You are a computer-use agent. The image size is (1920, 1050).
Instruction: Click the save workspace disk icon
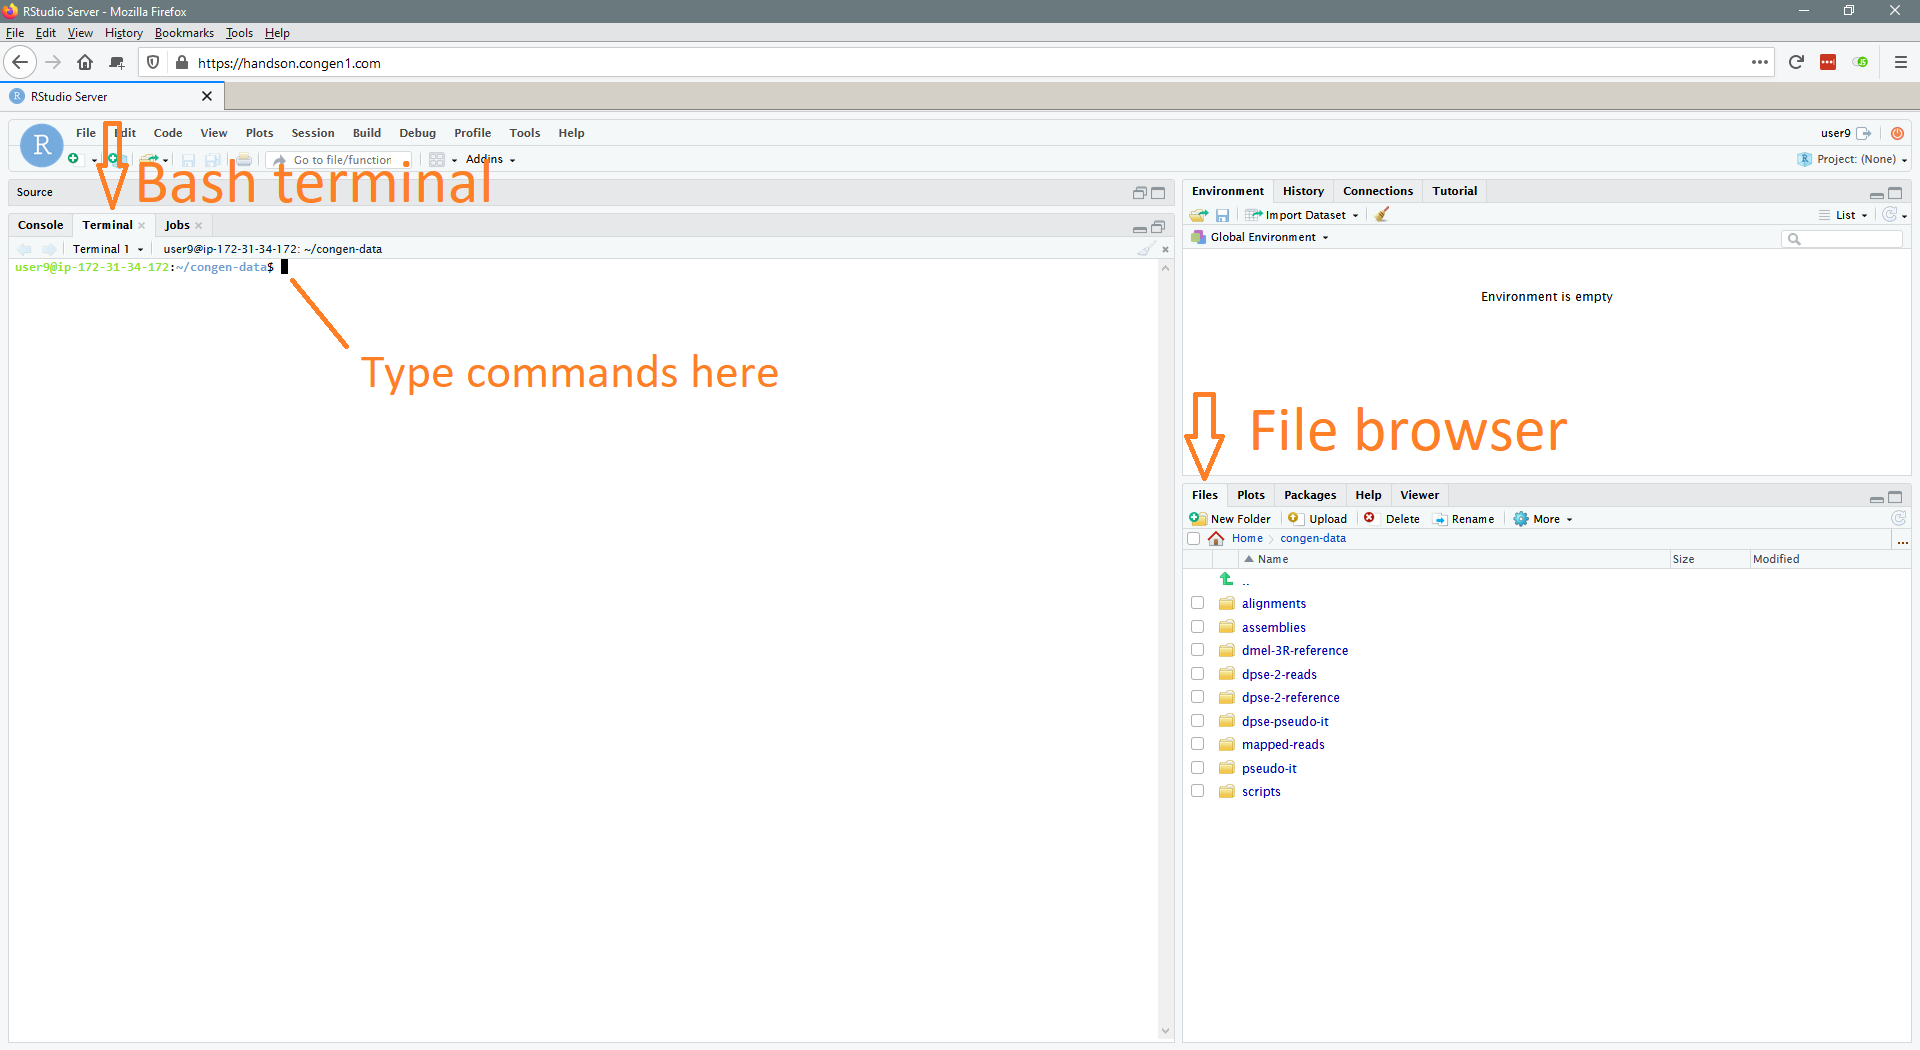click(1222, 215)
